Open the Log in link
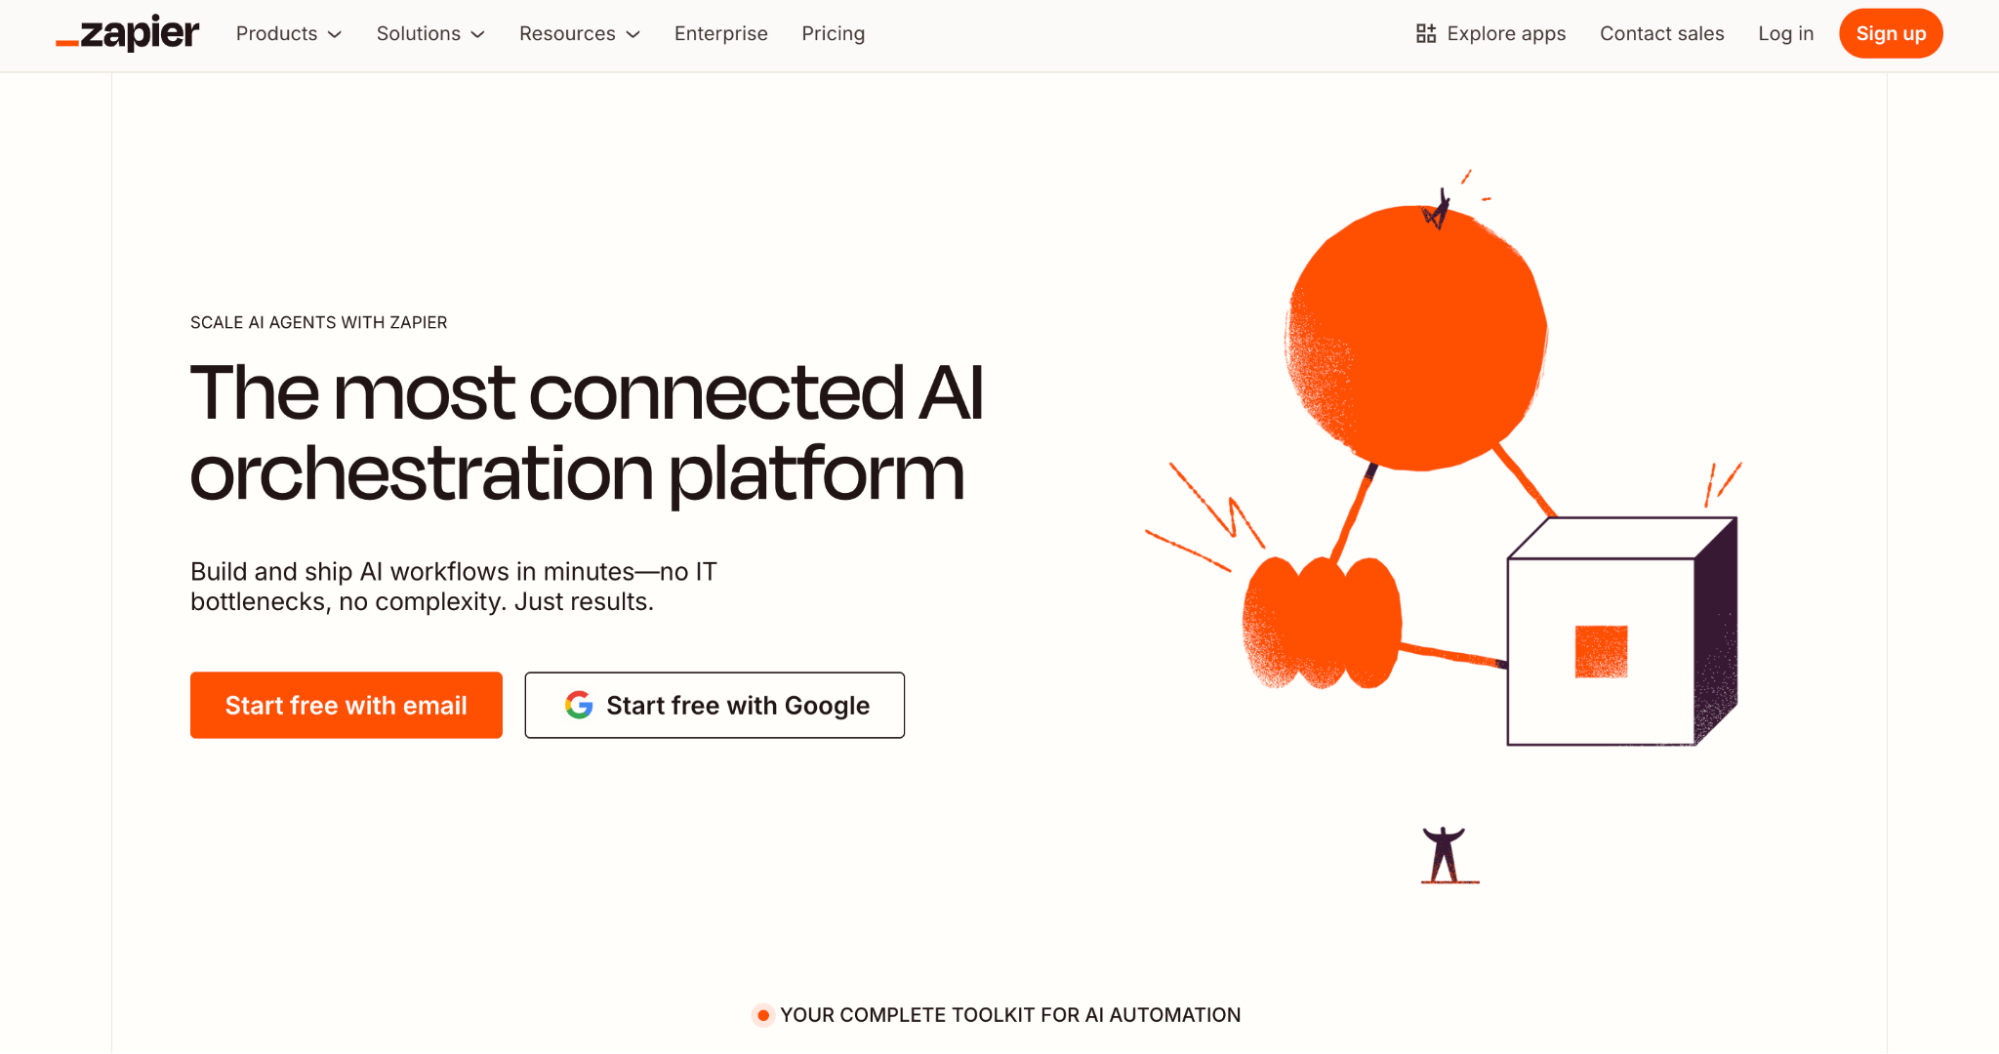The height and width of the screenshot is (1054, 1999). 1785,33
